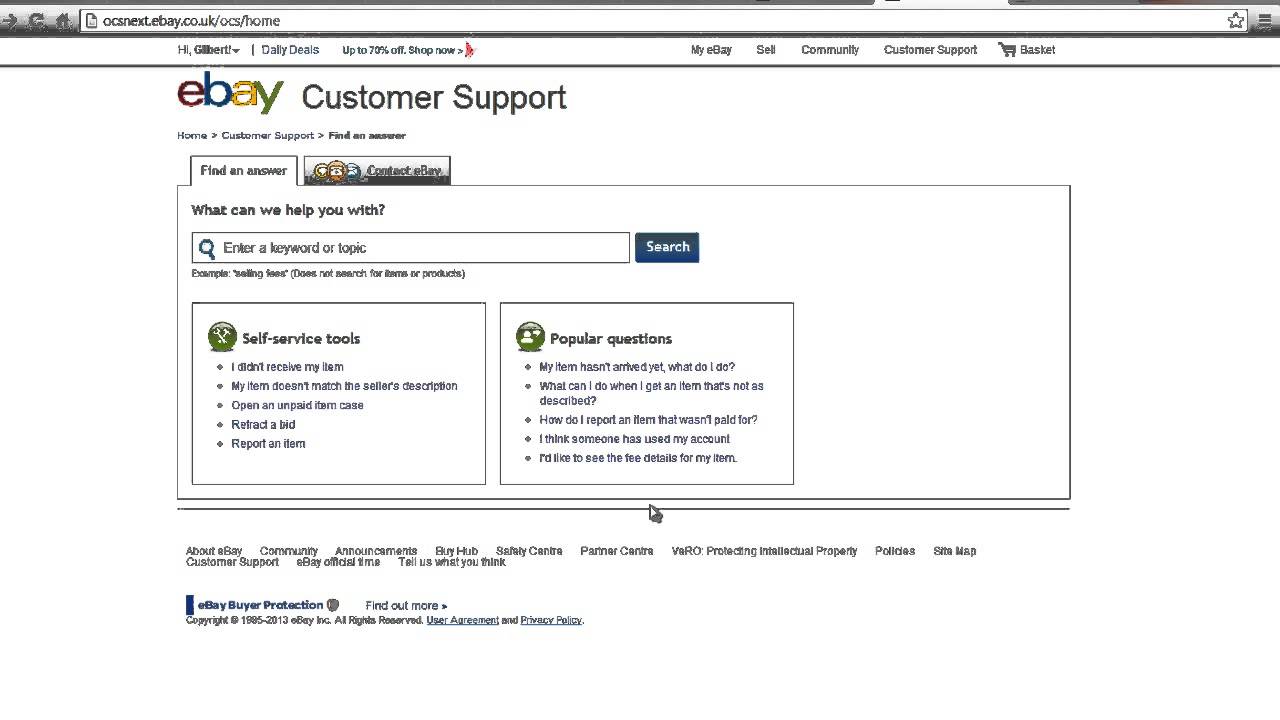This screenshot has height=720, width=1280.
Task: Click the bookmark star in address bar
Action: (x=1236, y=20)
